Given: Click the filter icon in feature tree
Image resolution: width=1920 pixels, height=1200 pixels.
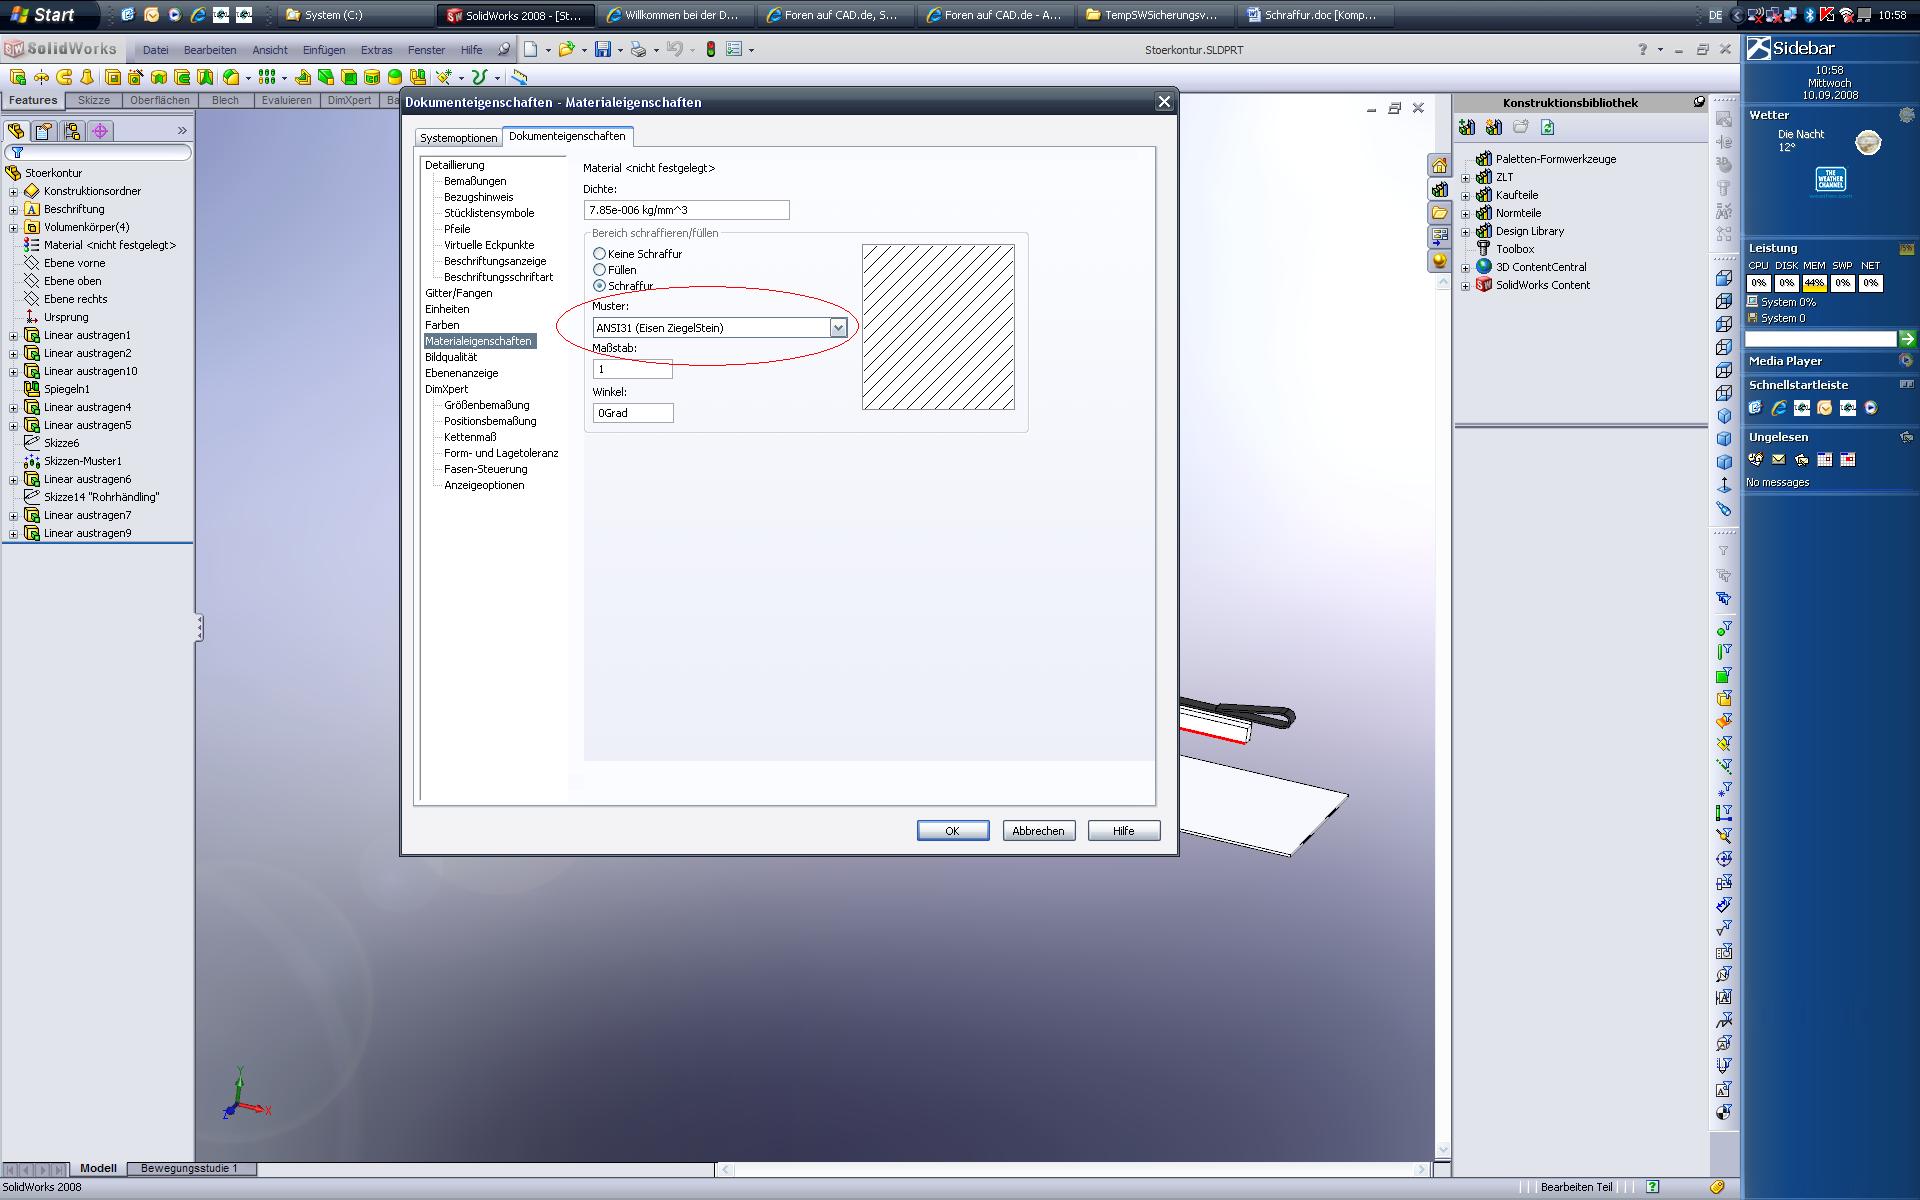Looking at the screenshot, I should coord(17,152).
